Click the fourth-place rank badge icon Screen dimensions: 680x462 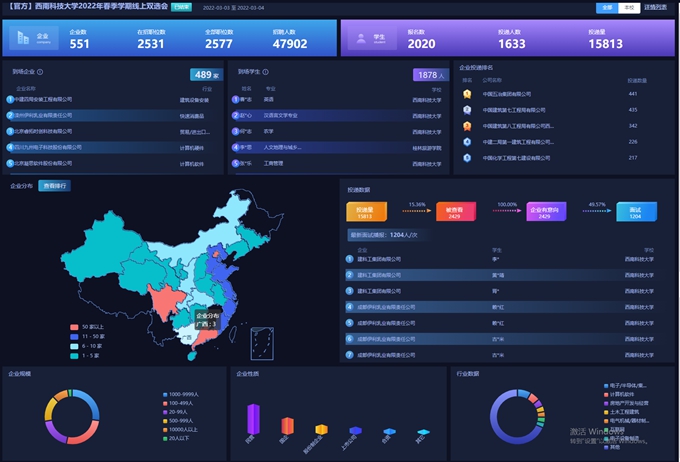pyautogui.click(x=467, y=142)
